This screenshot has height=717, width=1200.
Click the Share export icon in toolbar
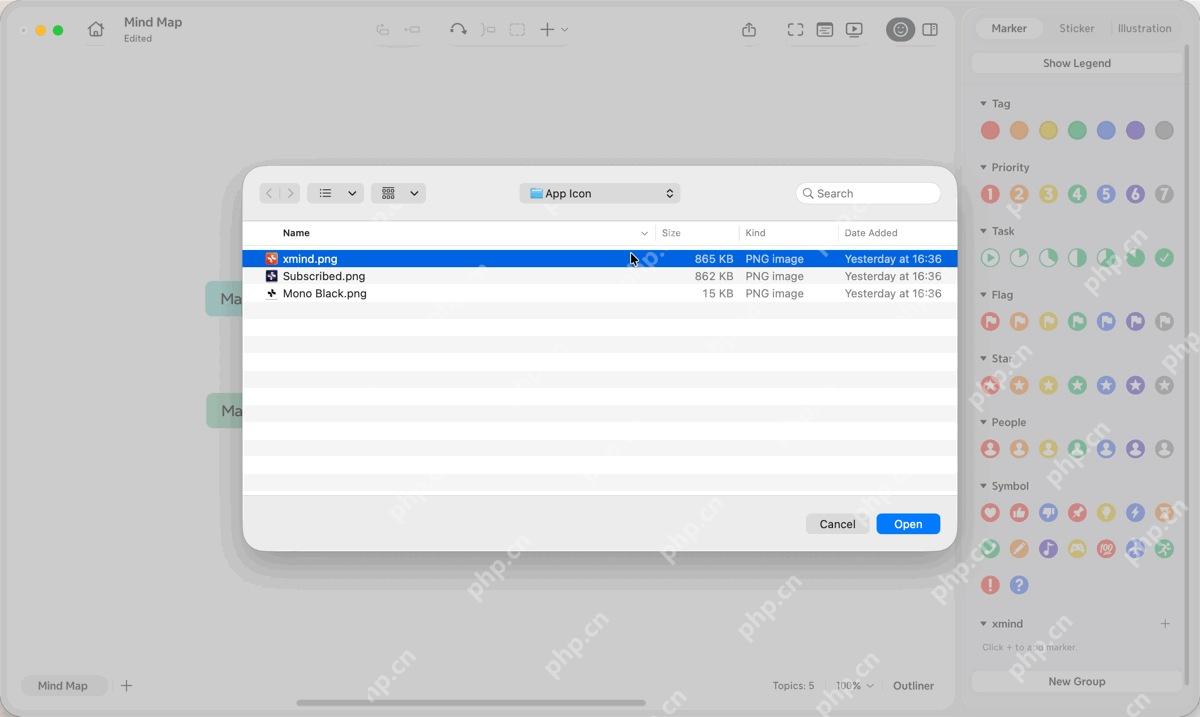coord(749,30)
